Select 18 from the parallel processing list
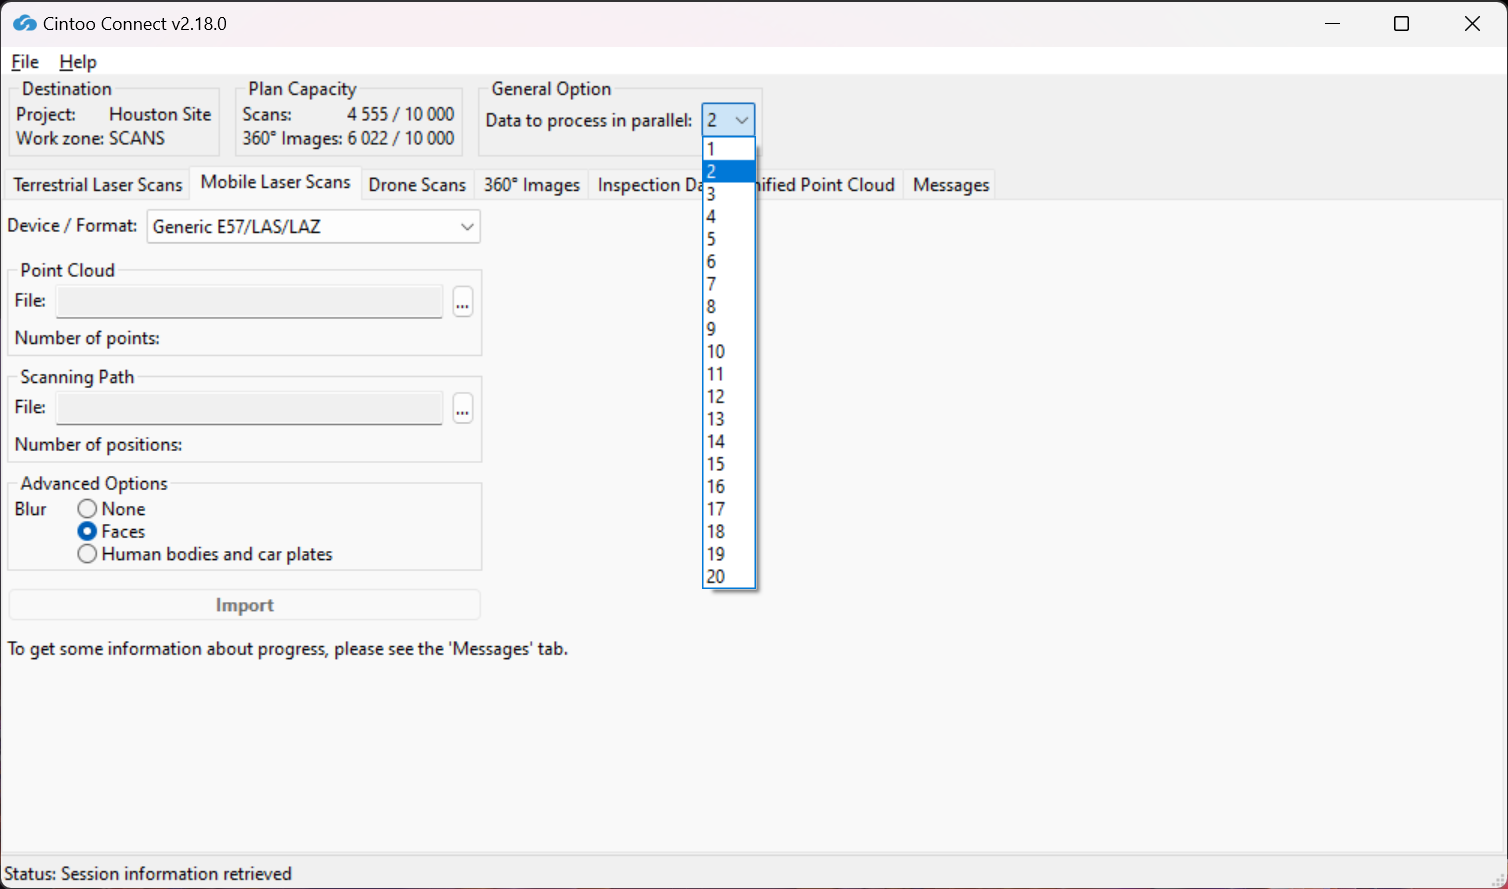 (x=729, y=532)
